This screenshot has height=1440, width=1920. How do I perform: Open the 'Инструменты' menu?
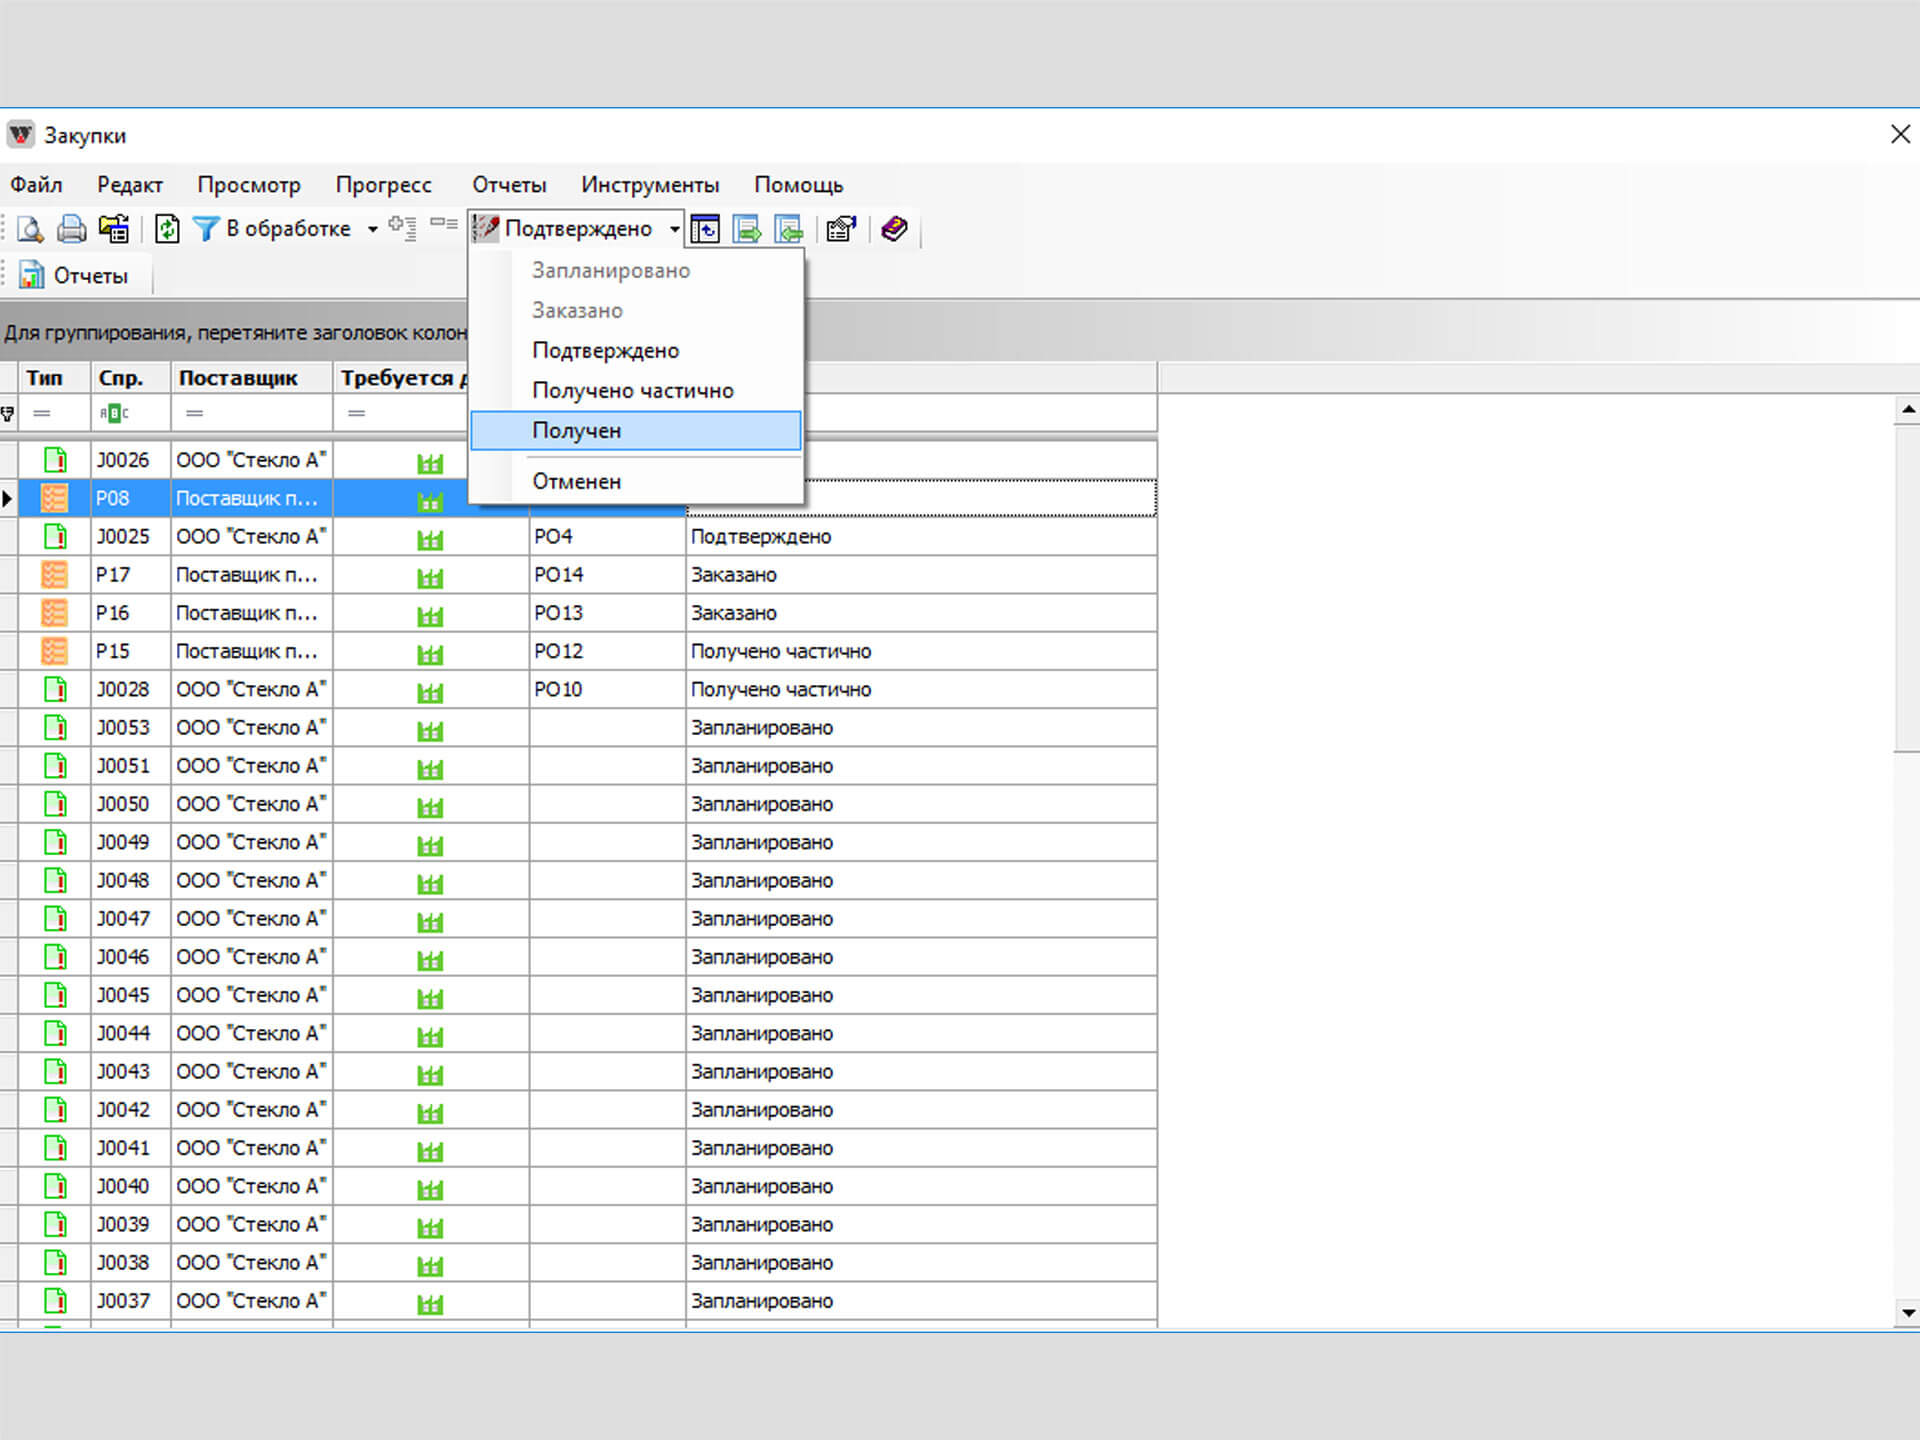[x=649, y=185]
